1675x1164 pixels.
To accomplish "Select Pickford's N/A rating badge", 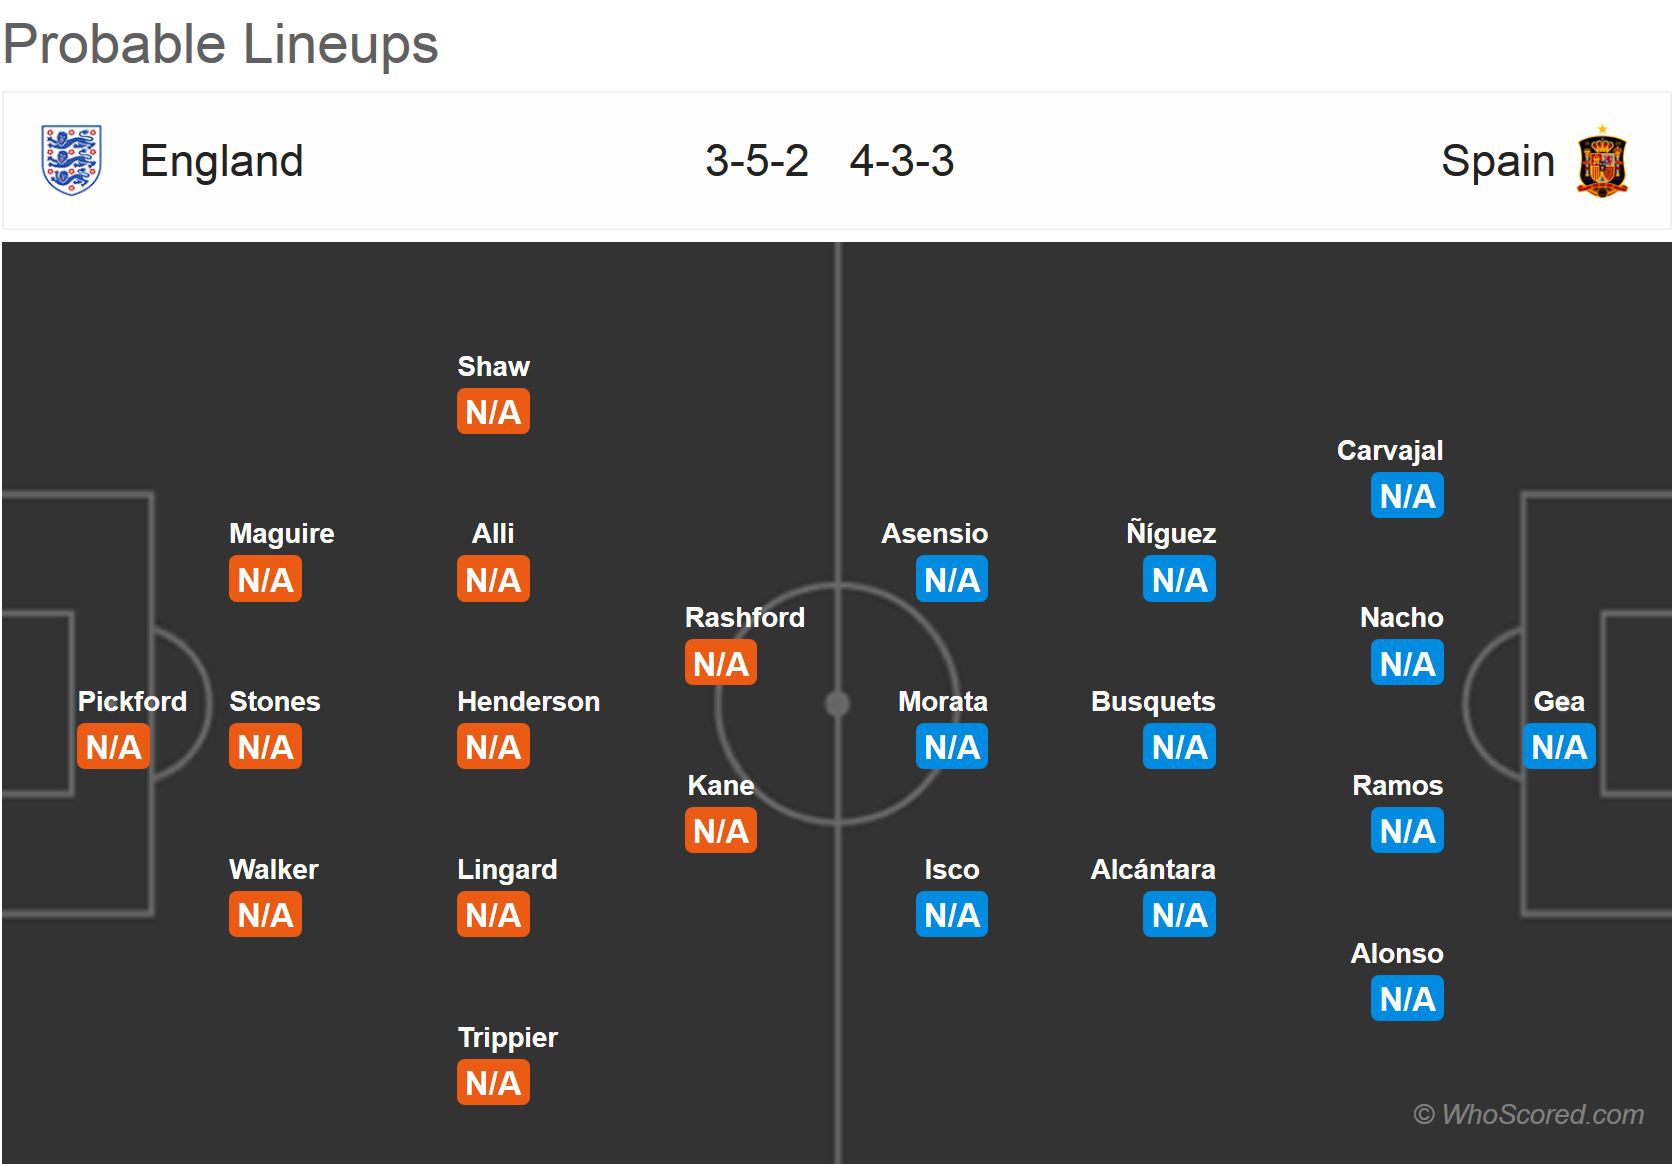I will point(113,747).
